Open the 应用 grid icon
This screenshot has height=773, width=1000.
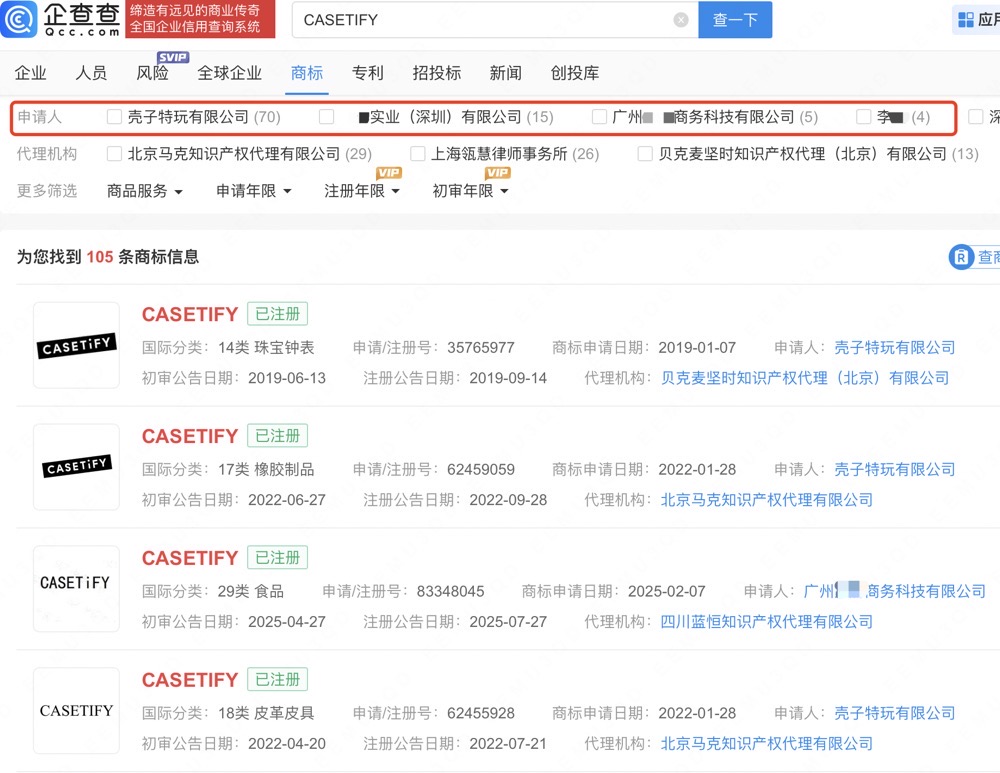[x=966, y=20]
